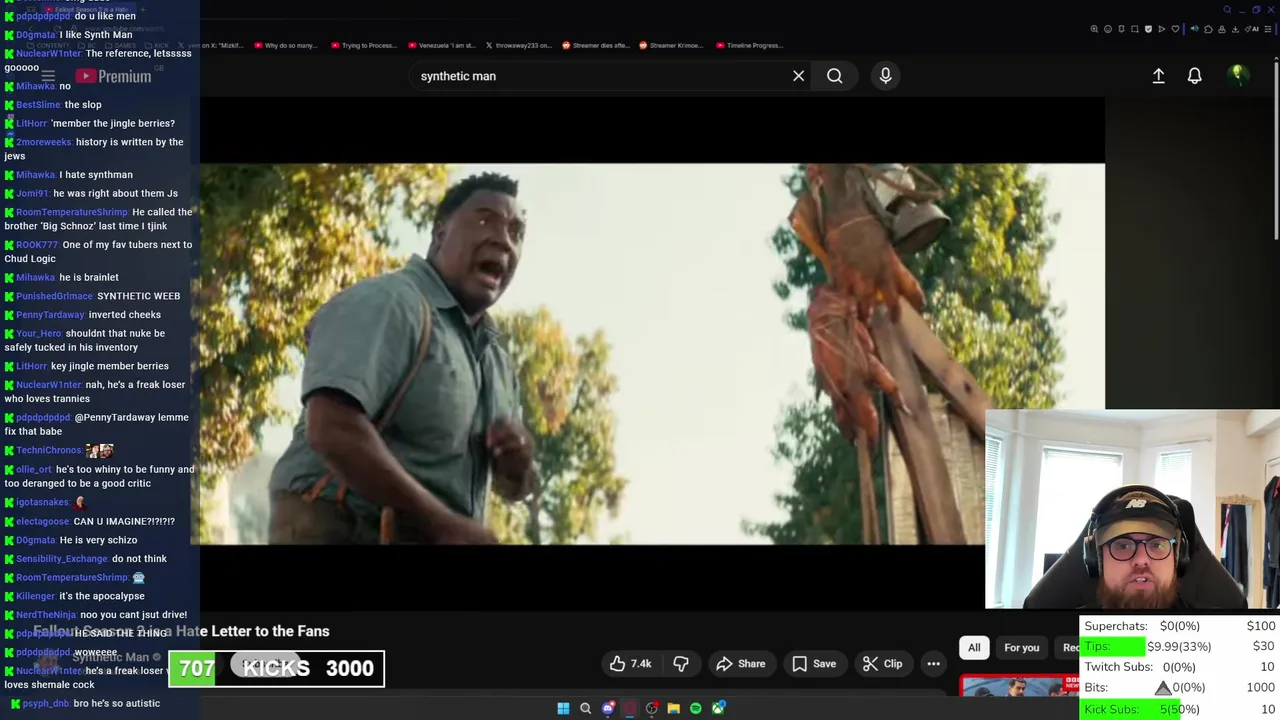This screenshot has width=1280, height=720.
Task: Click chat message 'SYNTHETIC WEEB'
Action: click(138, 296)
